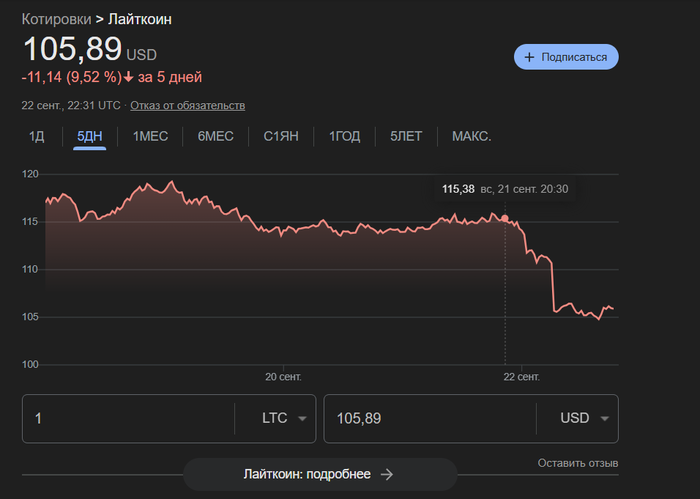Click arrow icon in Лайткоин: подробнее button
The height and width of the screenshot is (499, 700).
387,474
